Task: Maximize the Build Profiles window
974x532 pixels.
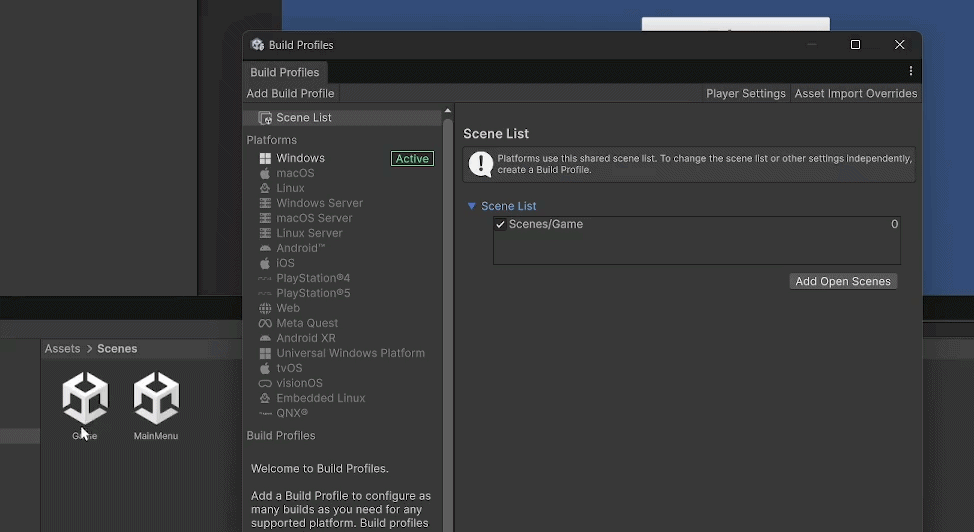Action: [855, 45]
